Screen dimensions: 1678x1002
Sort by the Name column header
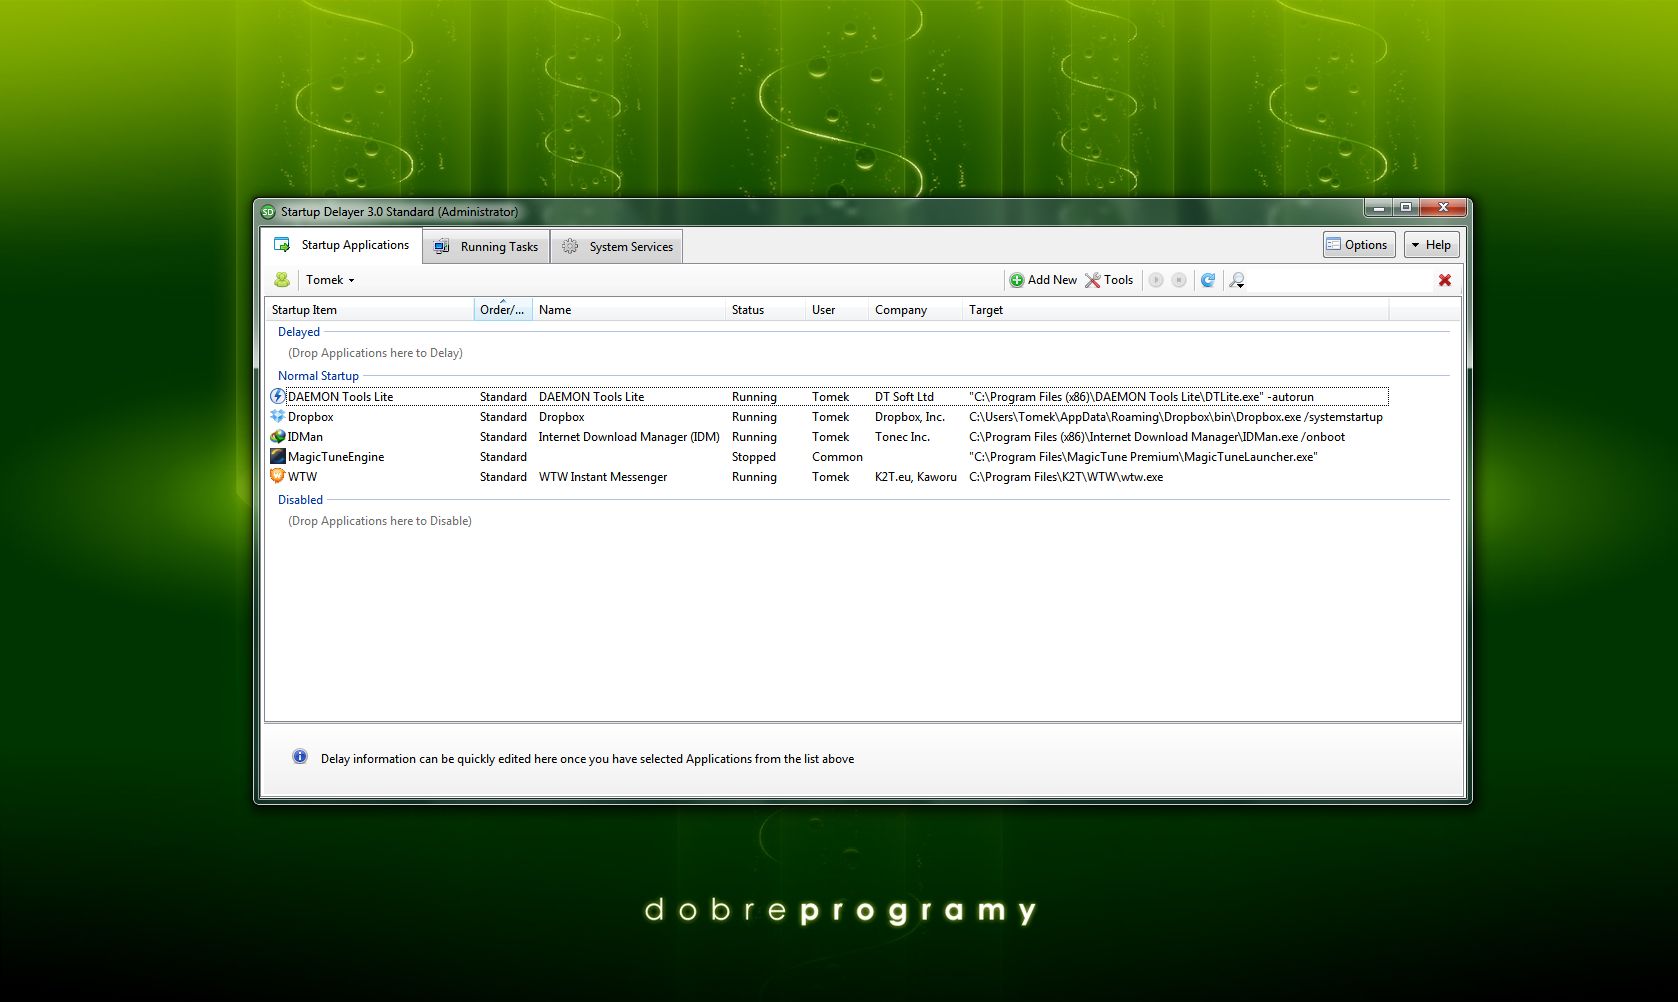pos(628,310)
